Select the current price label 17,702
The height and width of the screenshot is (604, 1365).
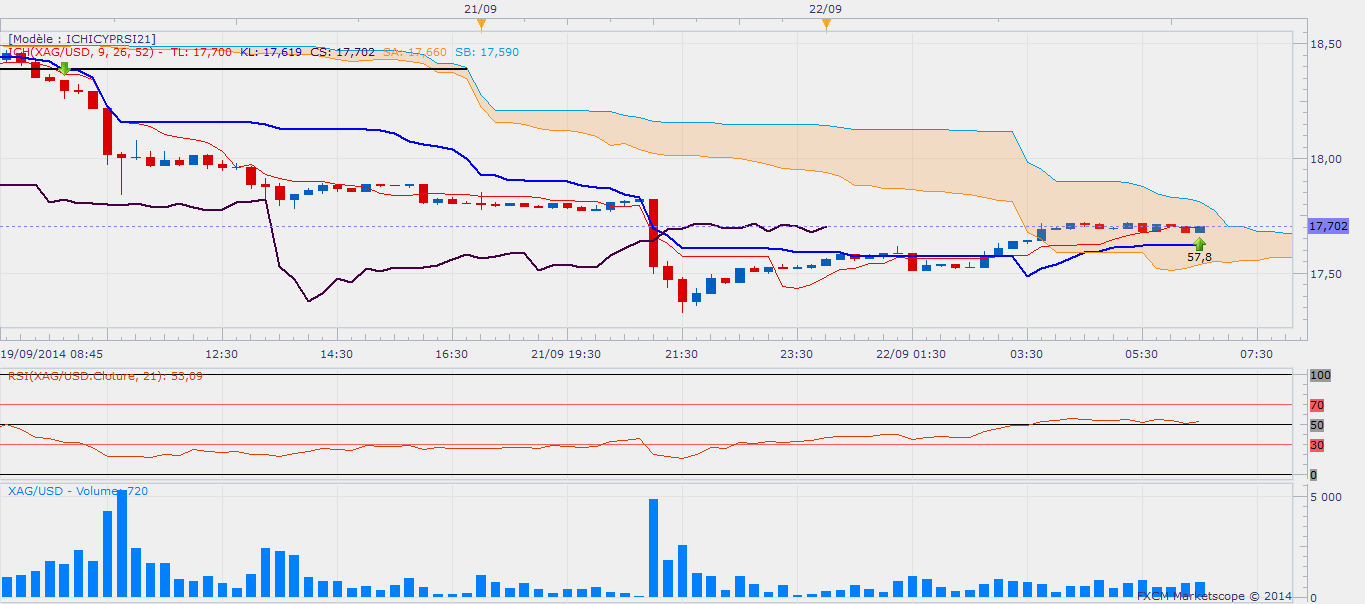1328,227
